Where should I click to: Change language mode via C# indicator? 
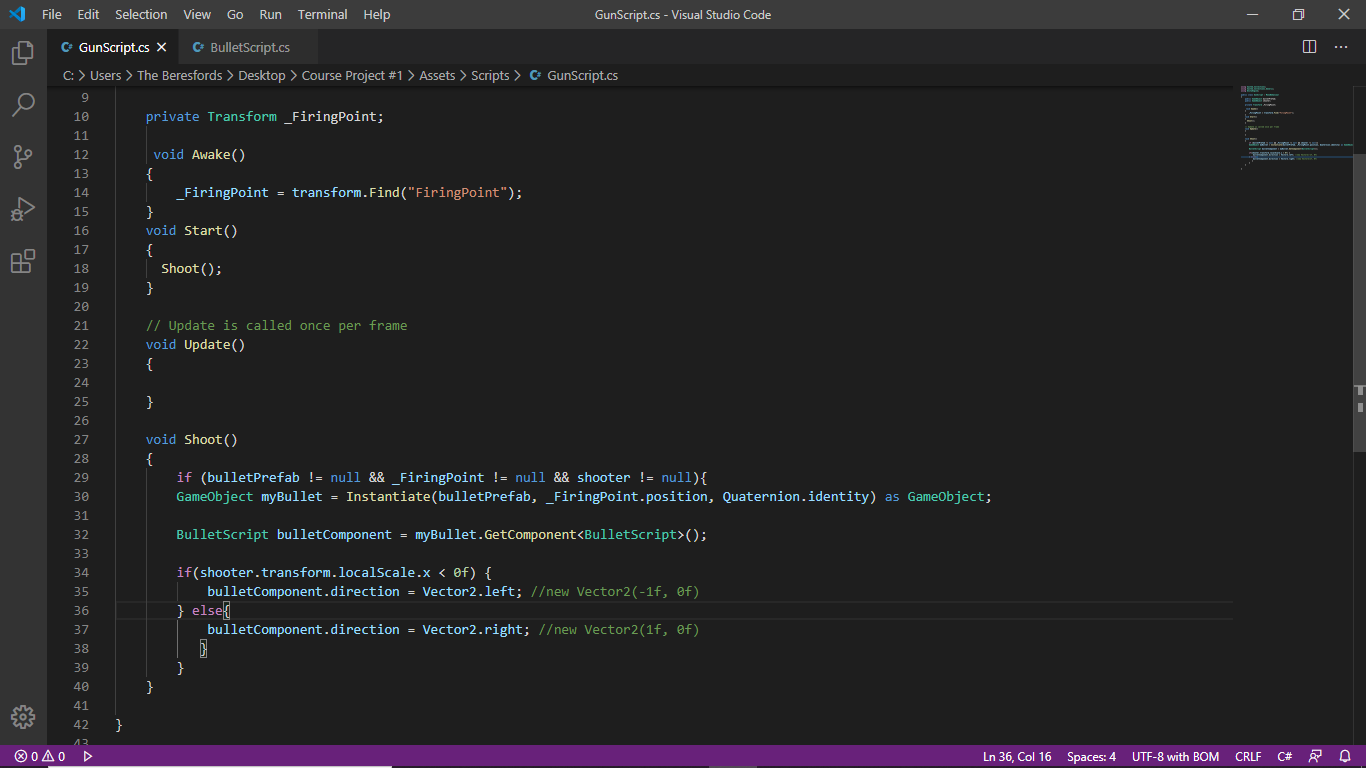coord(1285,757)
